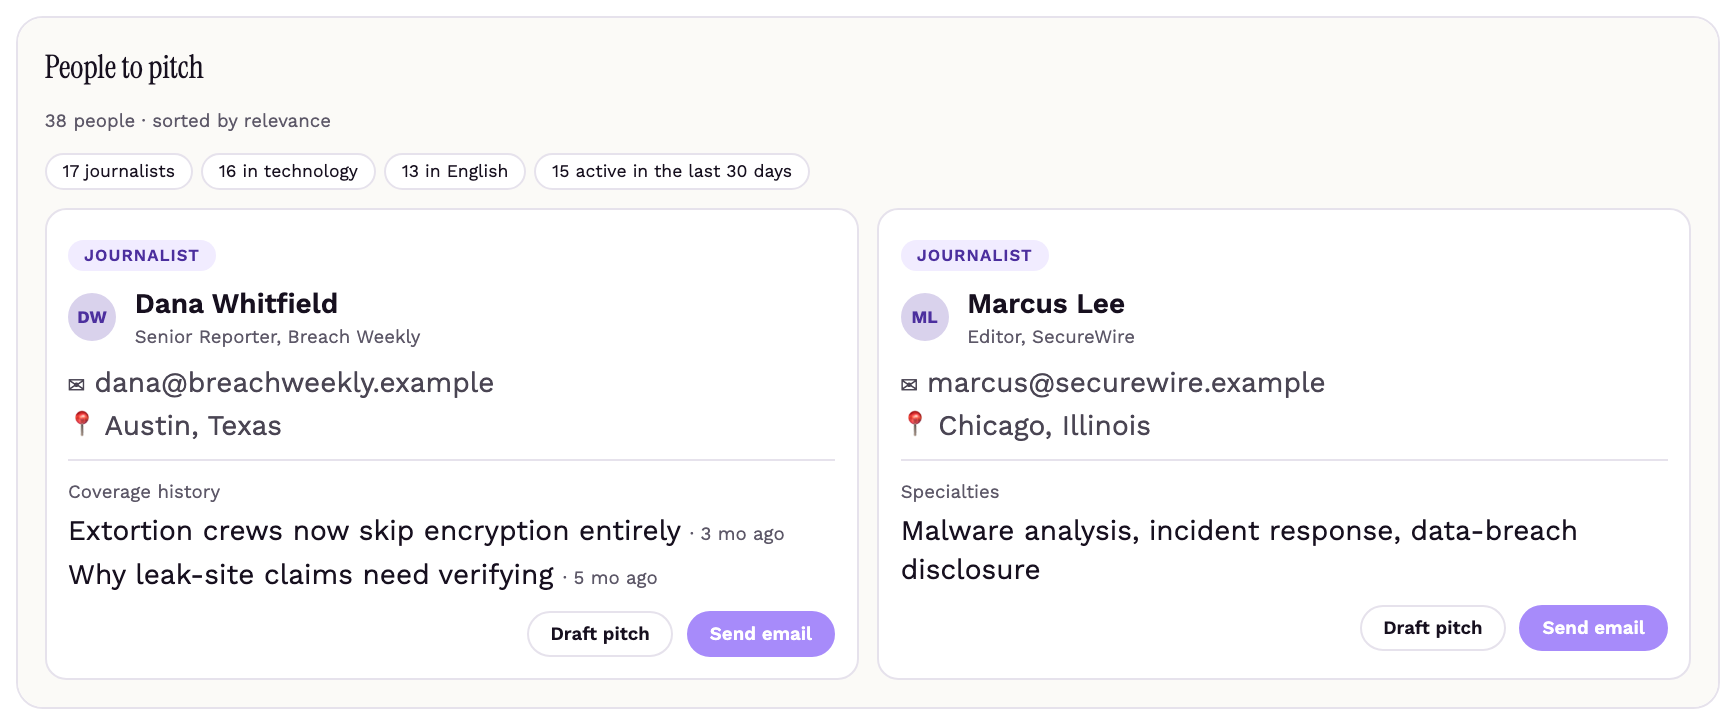Click the 'Coverage history' label
The width and height of the screenshot is (1736, 725).
tap(144, 492)
